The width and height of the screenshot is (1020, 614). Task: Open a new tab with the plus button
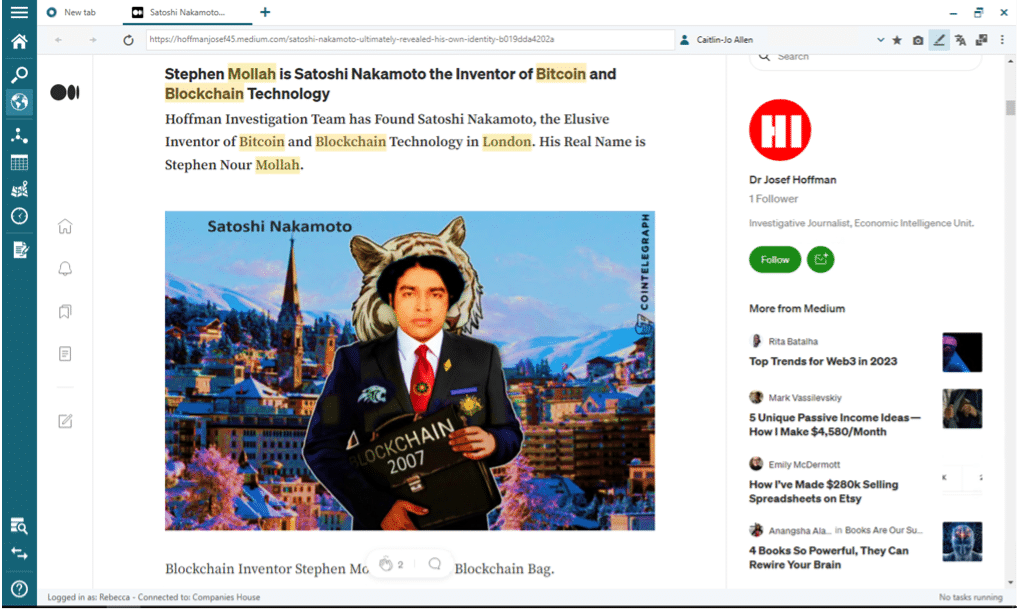pyautogui.click(x=265, y=12)
